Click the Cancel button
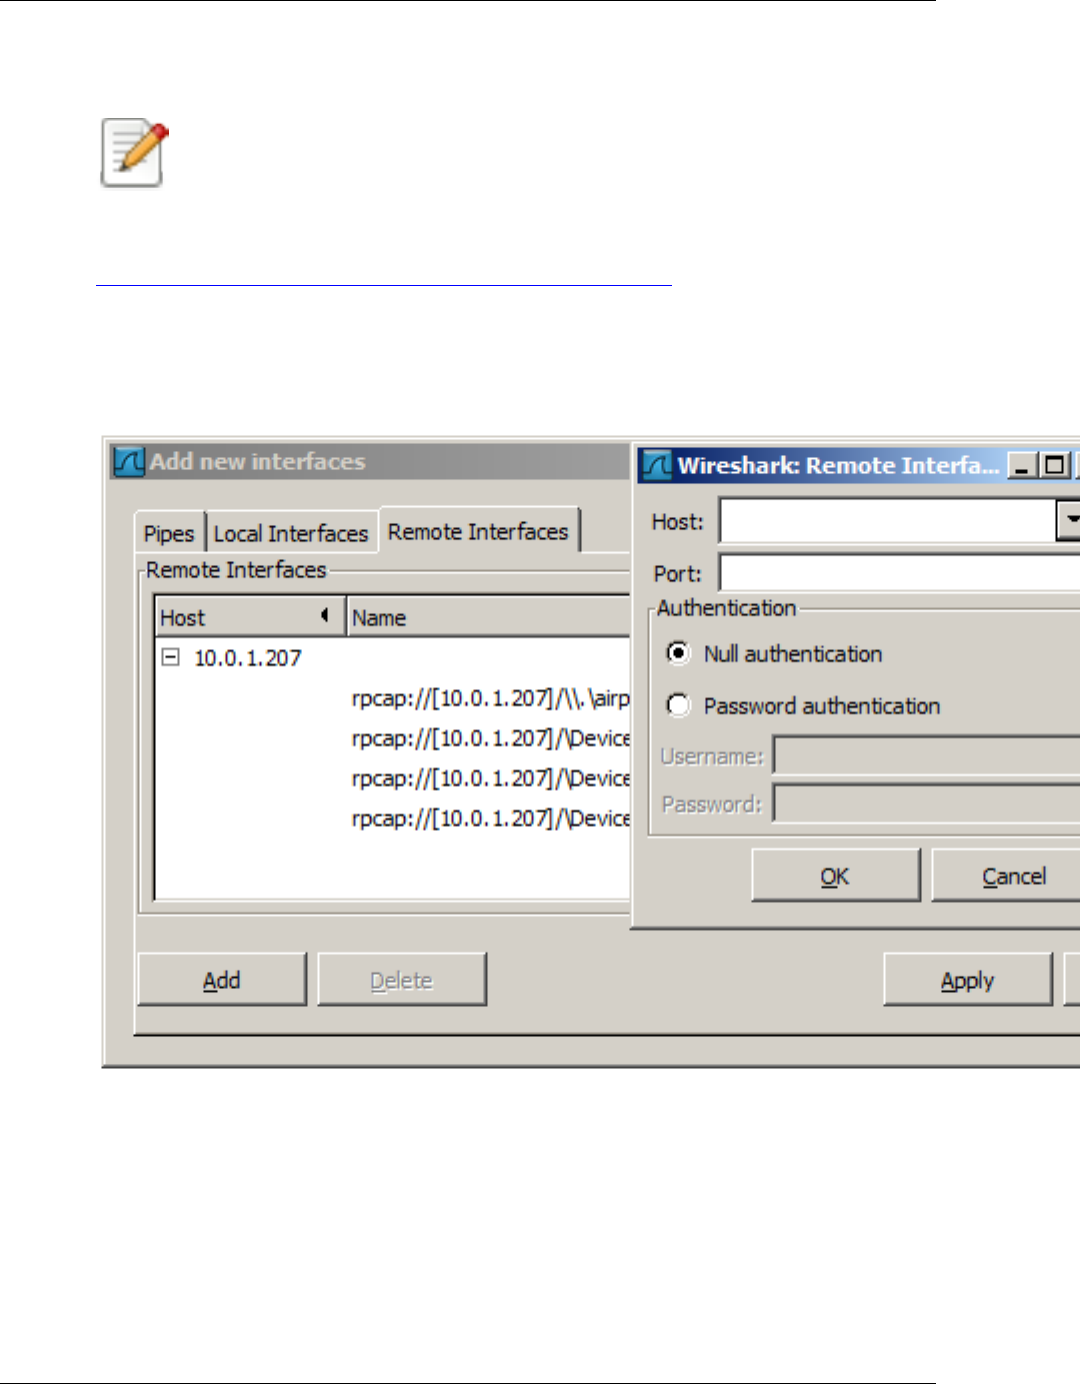The height and width of the screenshot is (1384, 1080). click(x=1006, y=876)
